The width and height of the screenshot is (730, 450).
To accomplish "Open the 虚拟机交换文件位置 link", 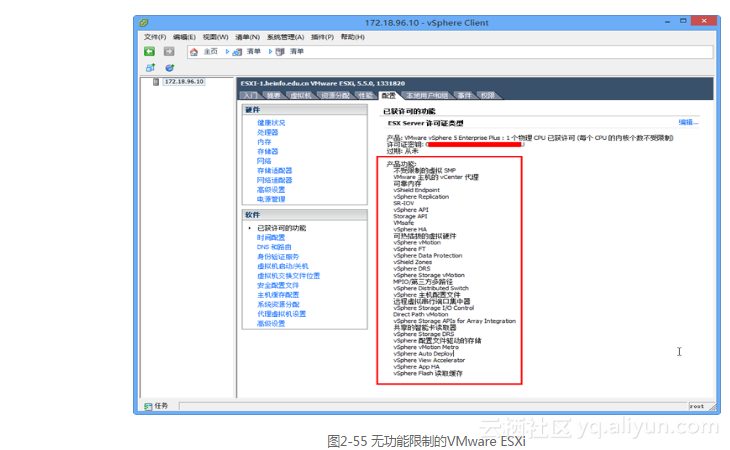I will pos(288,276).
